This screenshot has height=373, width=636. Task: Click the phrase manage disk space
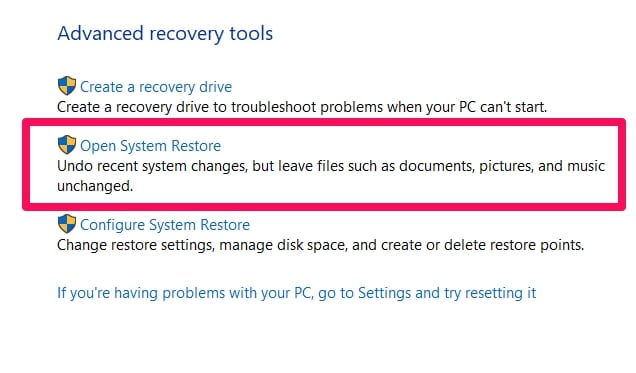coord(283,245)
